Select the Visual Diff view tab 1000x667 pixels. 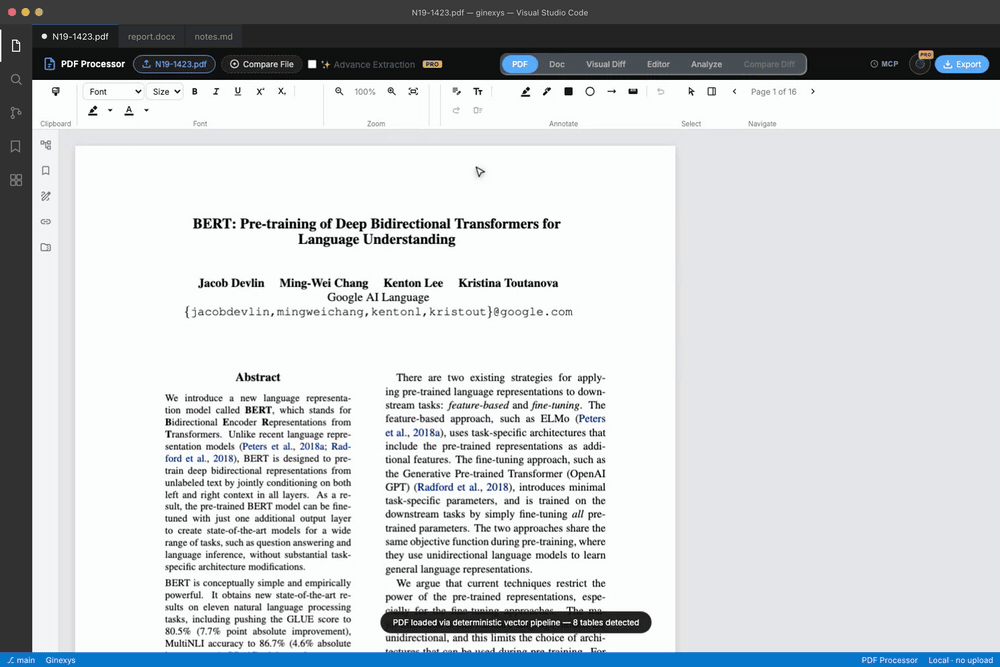point(606,64)
